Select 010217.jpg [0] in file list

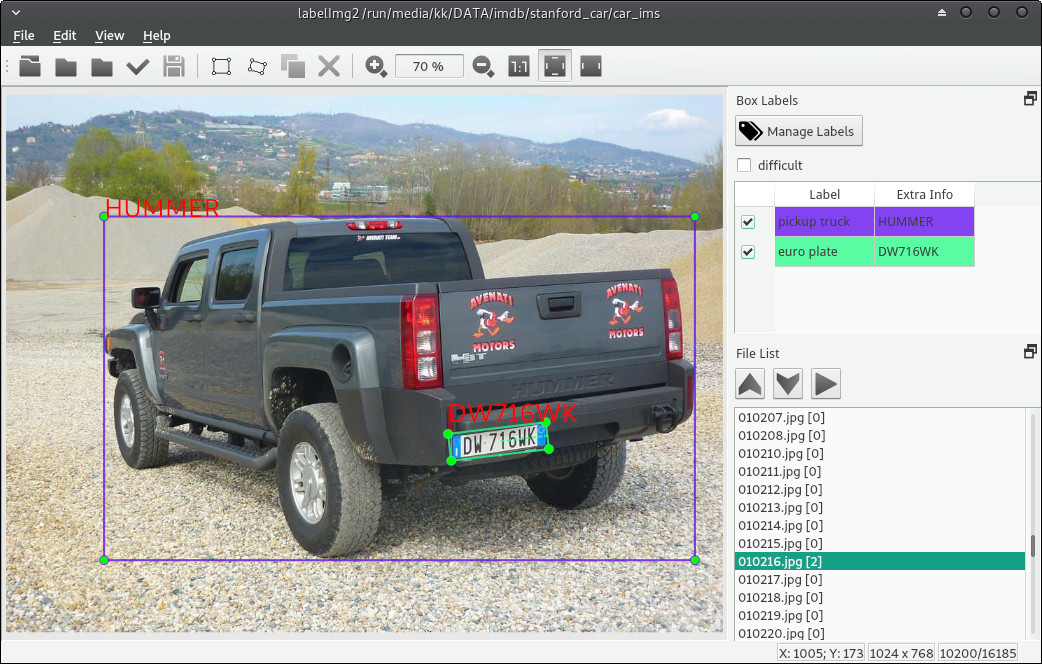point(880,579)
